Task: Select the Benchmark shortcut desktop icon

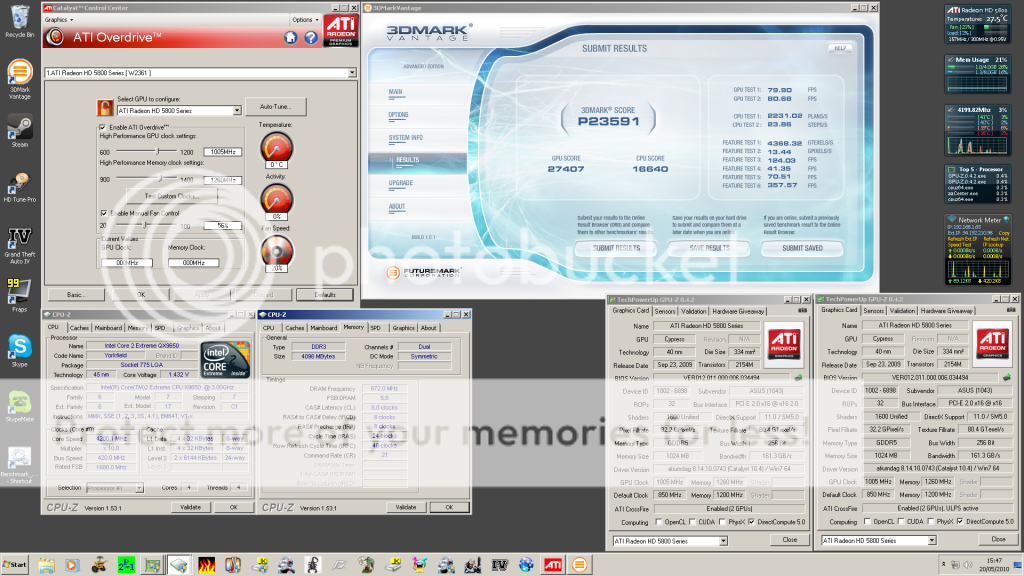Action: tap(20, 465)
